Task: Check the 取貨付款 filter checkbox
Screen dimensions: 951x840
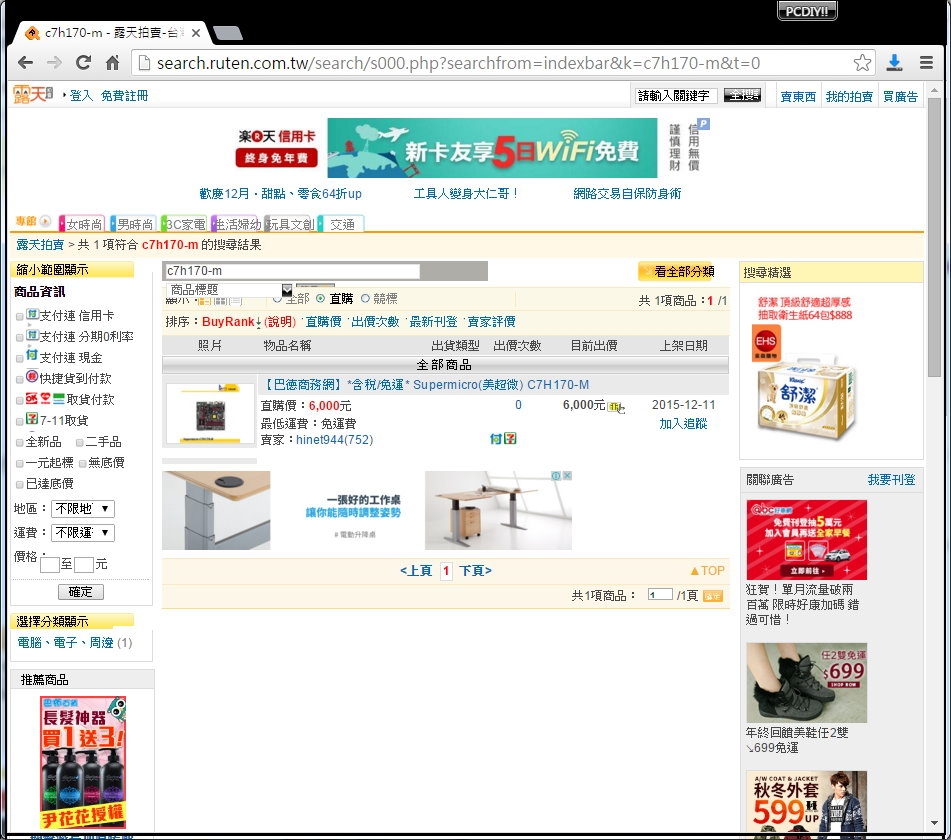Action: [x=19, y=400]
